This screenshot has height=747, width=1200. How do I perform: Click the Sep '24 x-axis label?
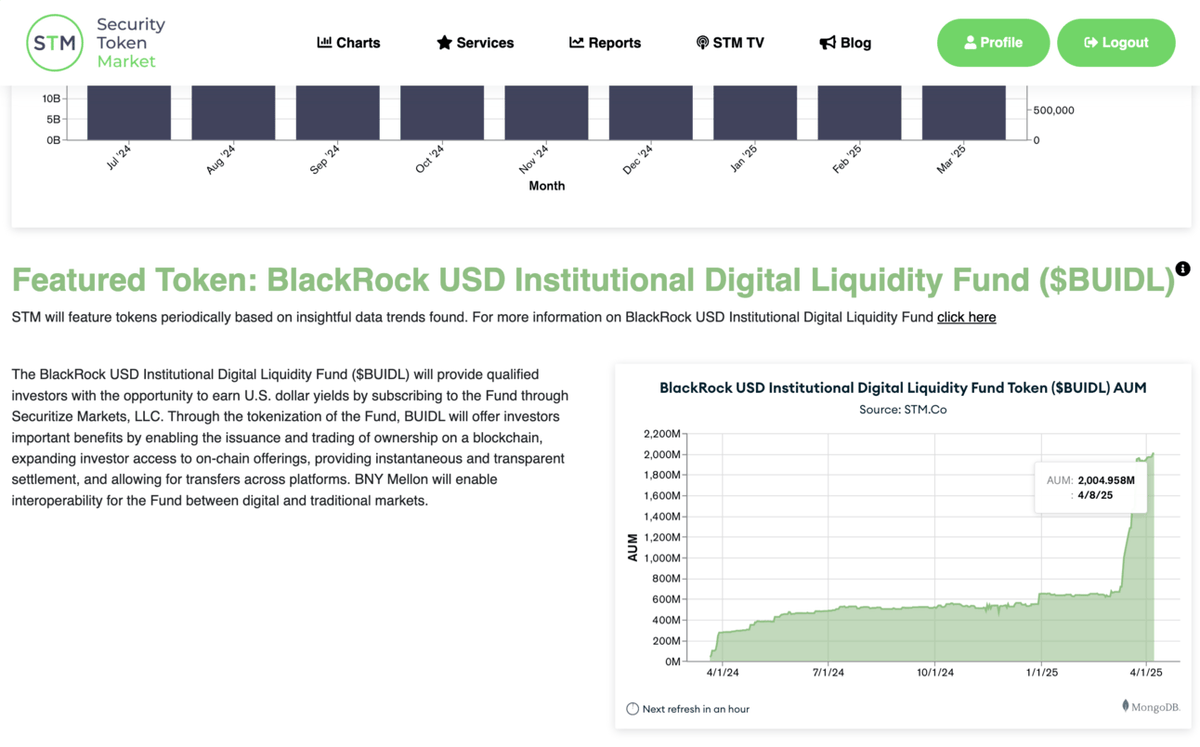click(x=325, y=160)
